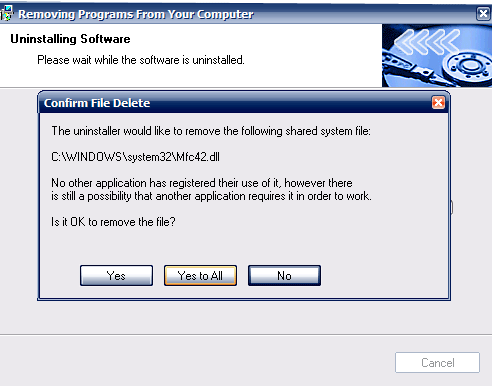492x386 pixels.
Task: Close the Confirm File Delete dialog
Action: pyautogui.click(x=438, y=103)
